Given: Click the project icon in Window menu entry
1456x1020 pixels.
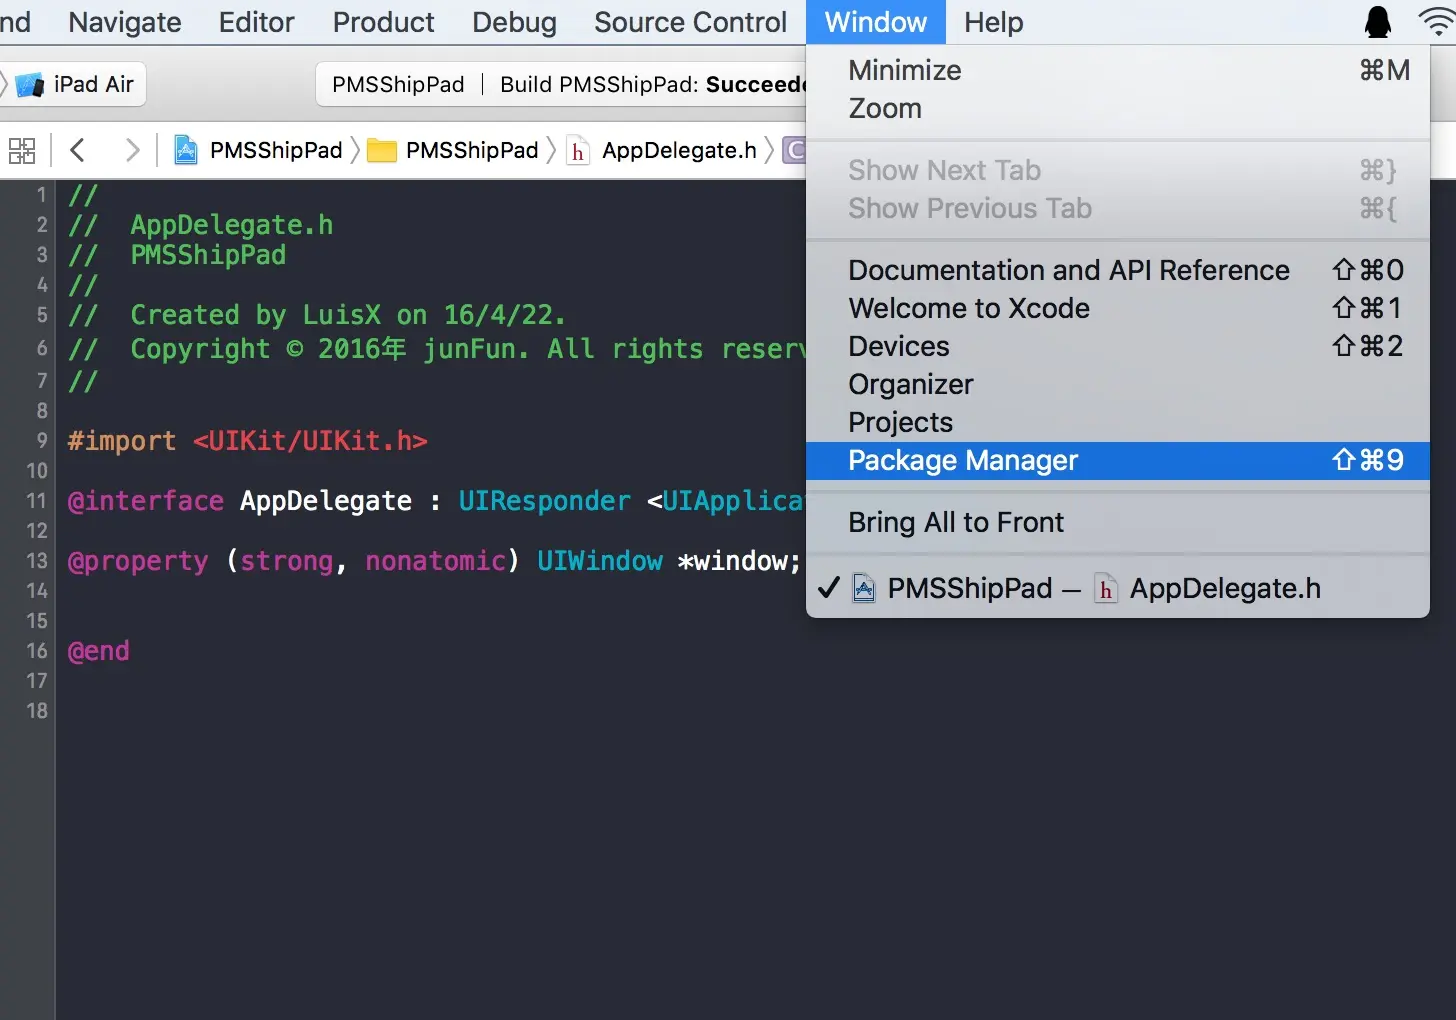Looking at the screenshot, I should click(864, 588).
